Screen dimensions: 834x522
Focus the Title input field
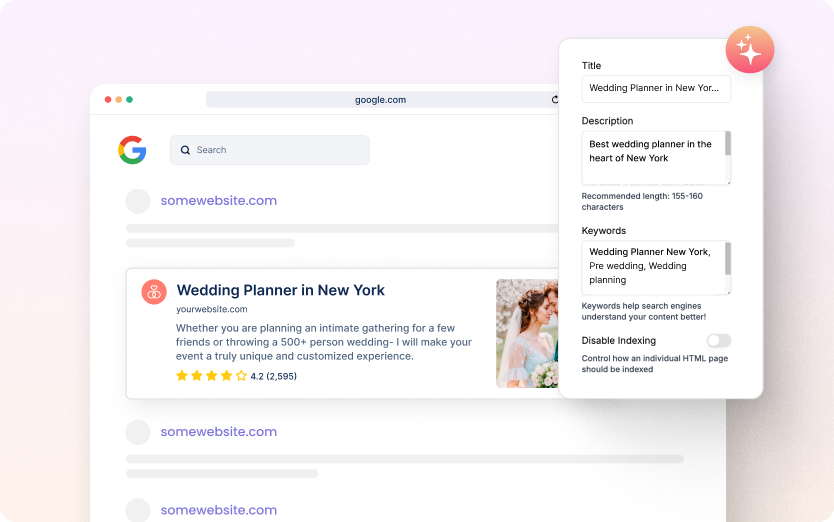(655, 88)
